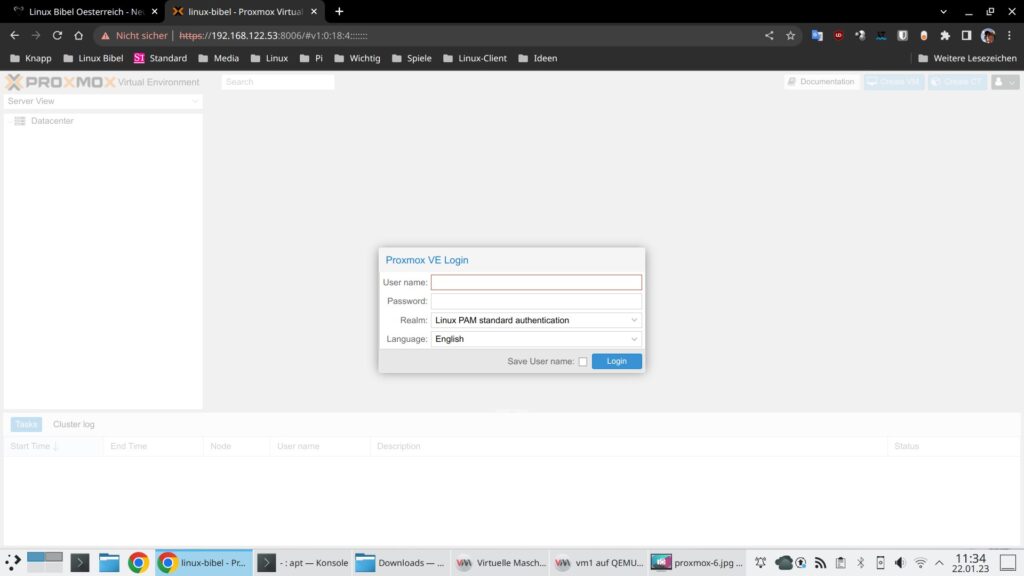Expand hidden system tray icons arrow
This screenshot has height=576, width=1024.
pyautogui.click(x=939, y=562)
